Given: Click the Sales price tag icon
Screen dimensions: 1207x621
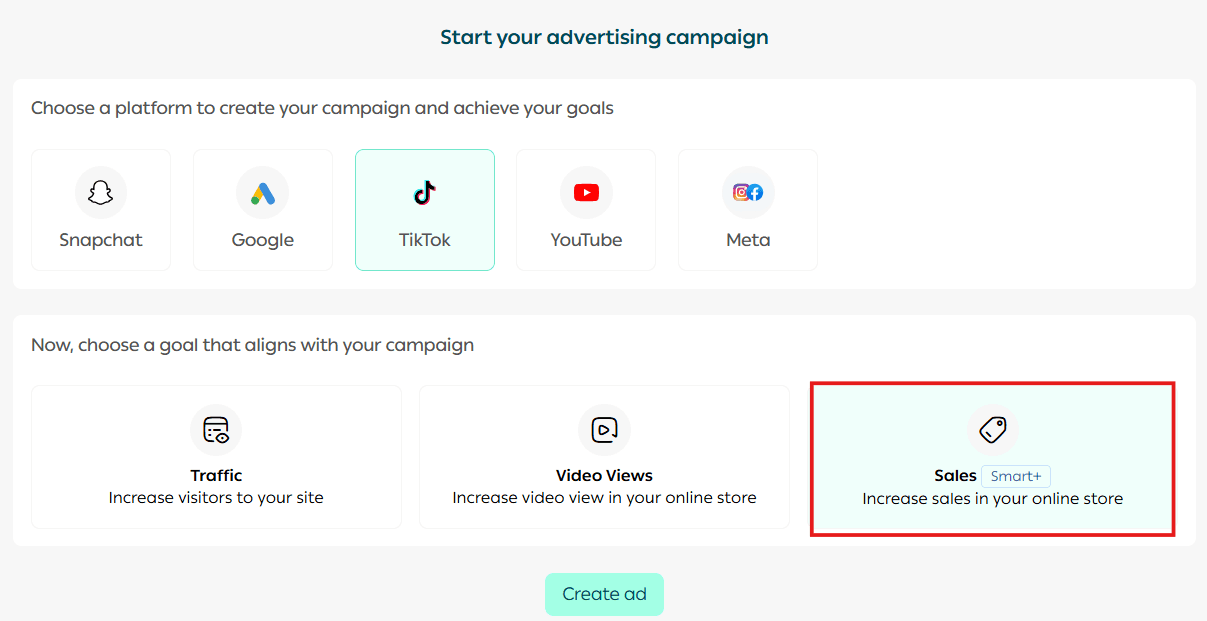Looking at the screenshot, I should point(992,430).
